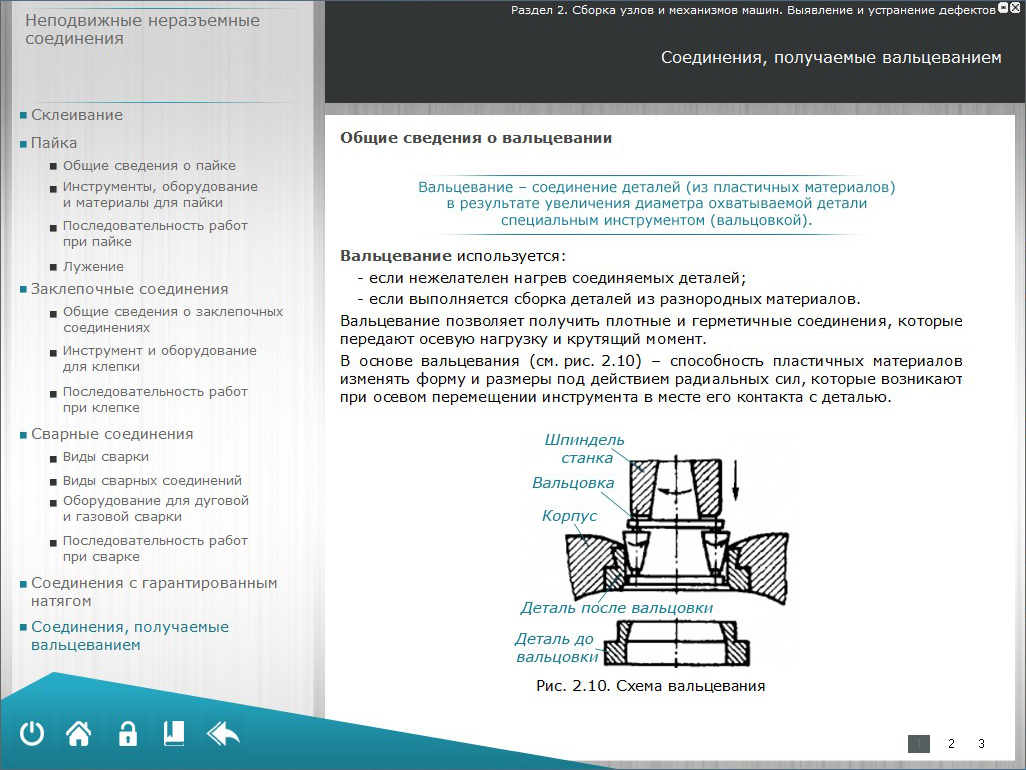
Task: Open the book glossary icon
Action: coord(174,733)
